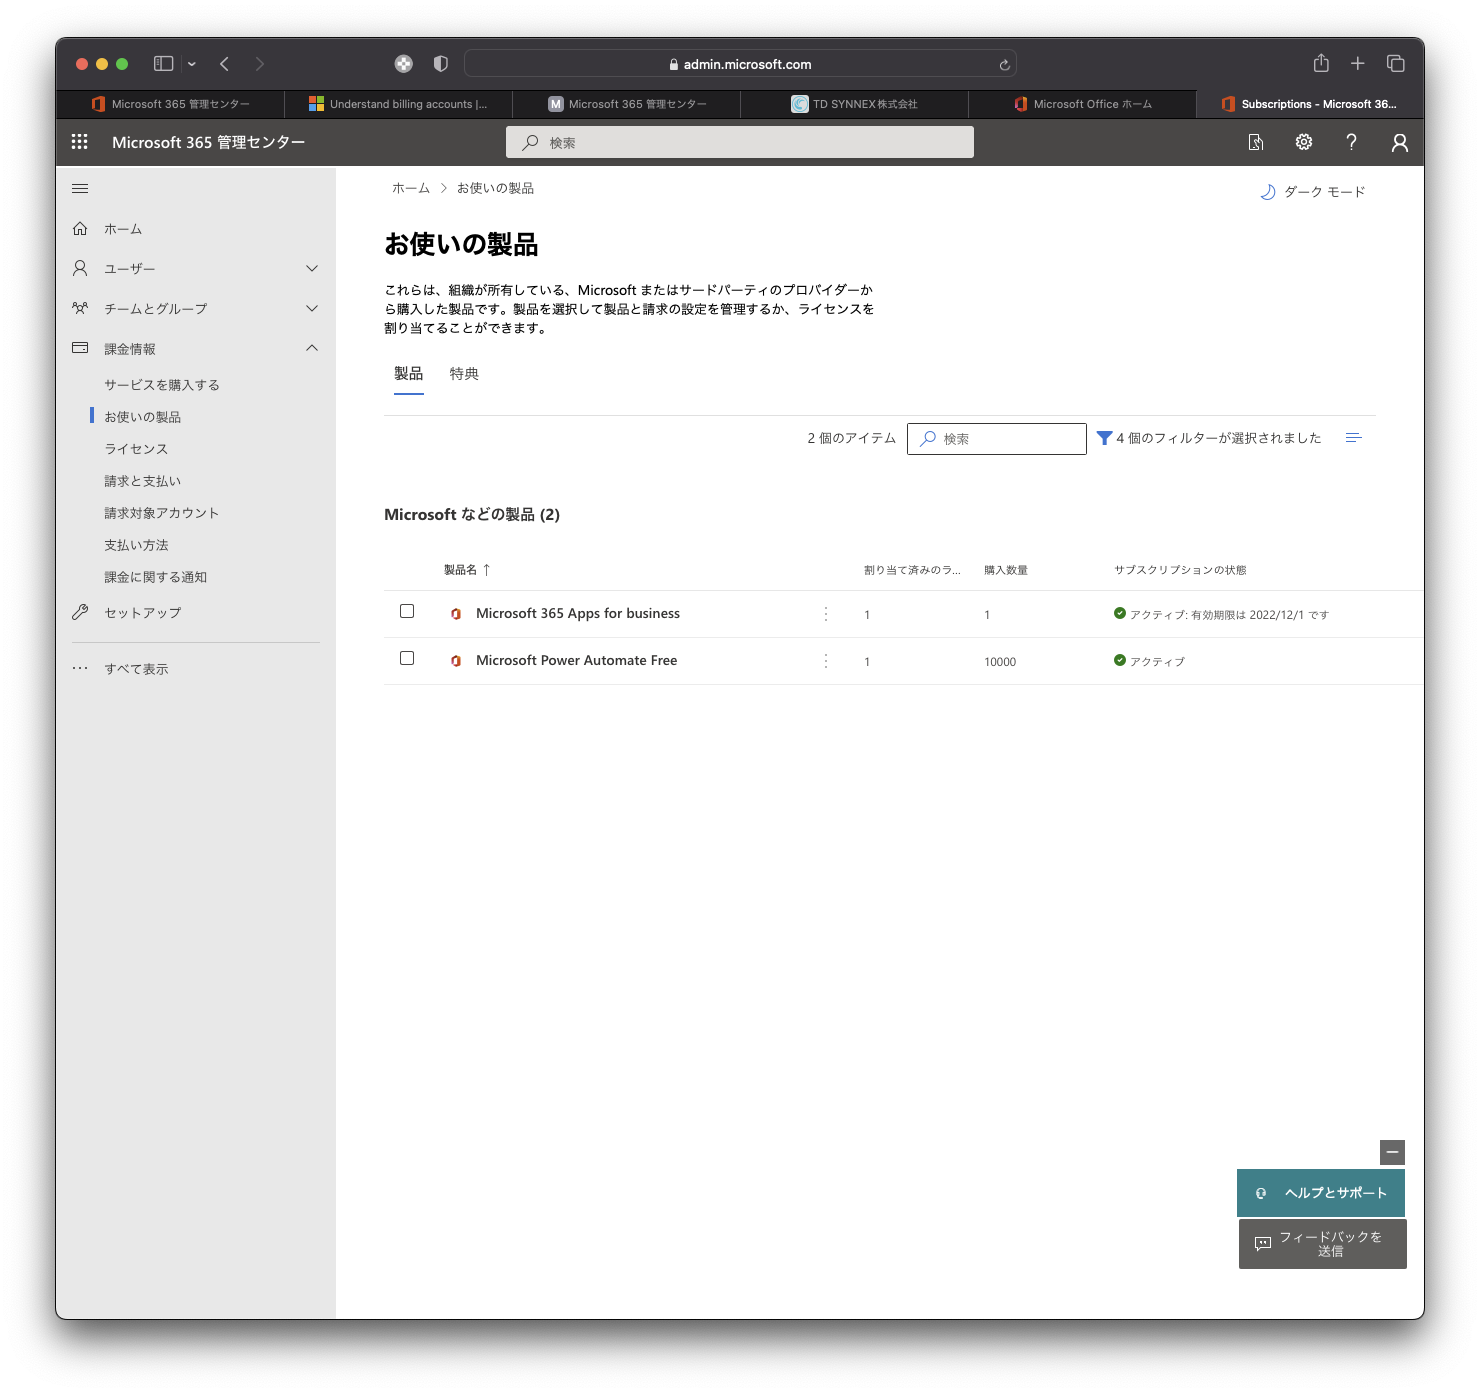
Task: Click the setup wrench icon
Action: coord(80,612)
